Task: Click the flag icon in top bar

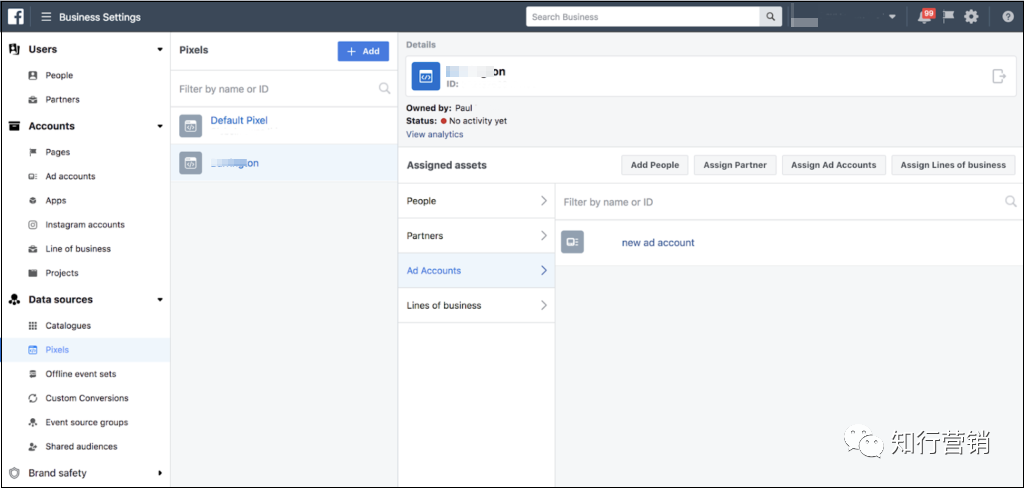Action: [x=948, y=17]
